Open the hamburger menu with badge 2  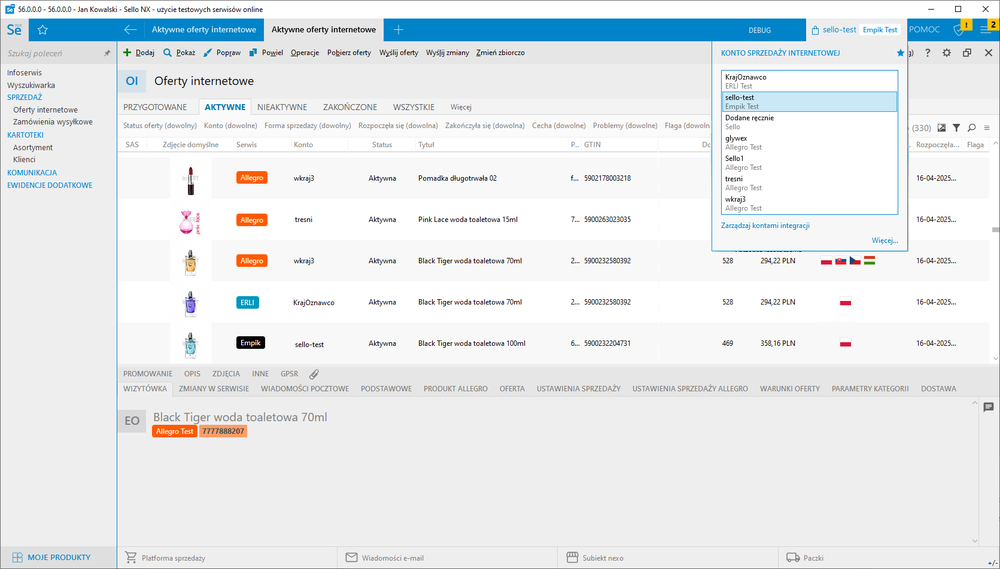[x=986, y=30]
